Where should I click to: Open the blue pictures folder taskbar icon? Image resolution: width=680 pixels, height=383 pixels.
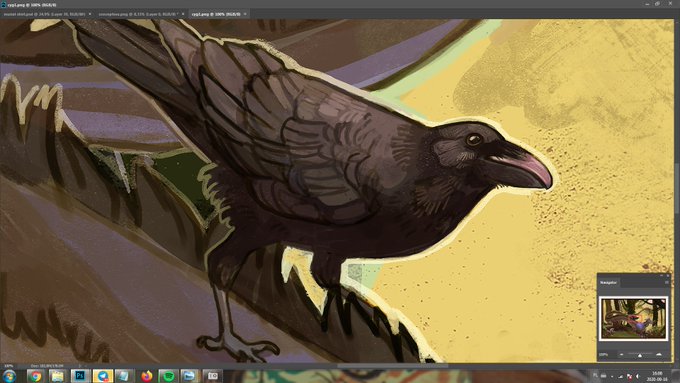[190, 376]
